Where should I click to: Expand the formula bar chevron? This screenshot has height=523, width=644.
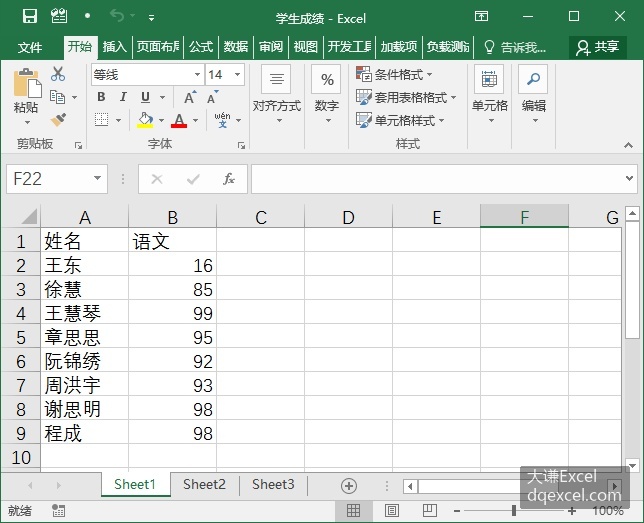[629, 179]
